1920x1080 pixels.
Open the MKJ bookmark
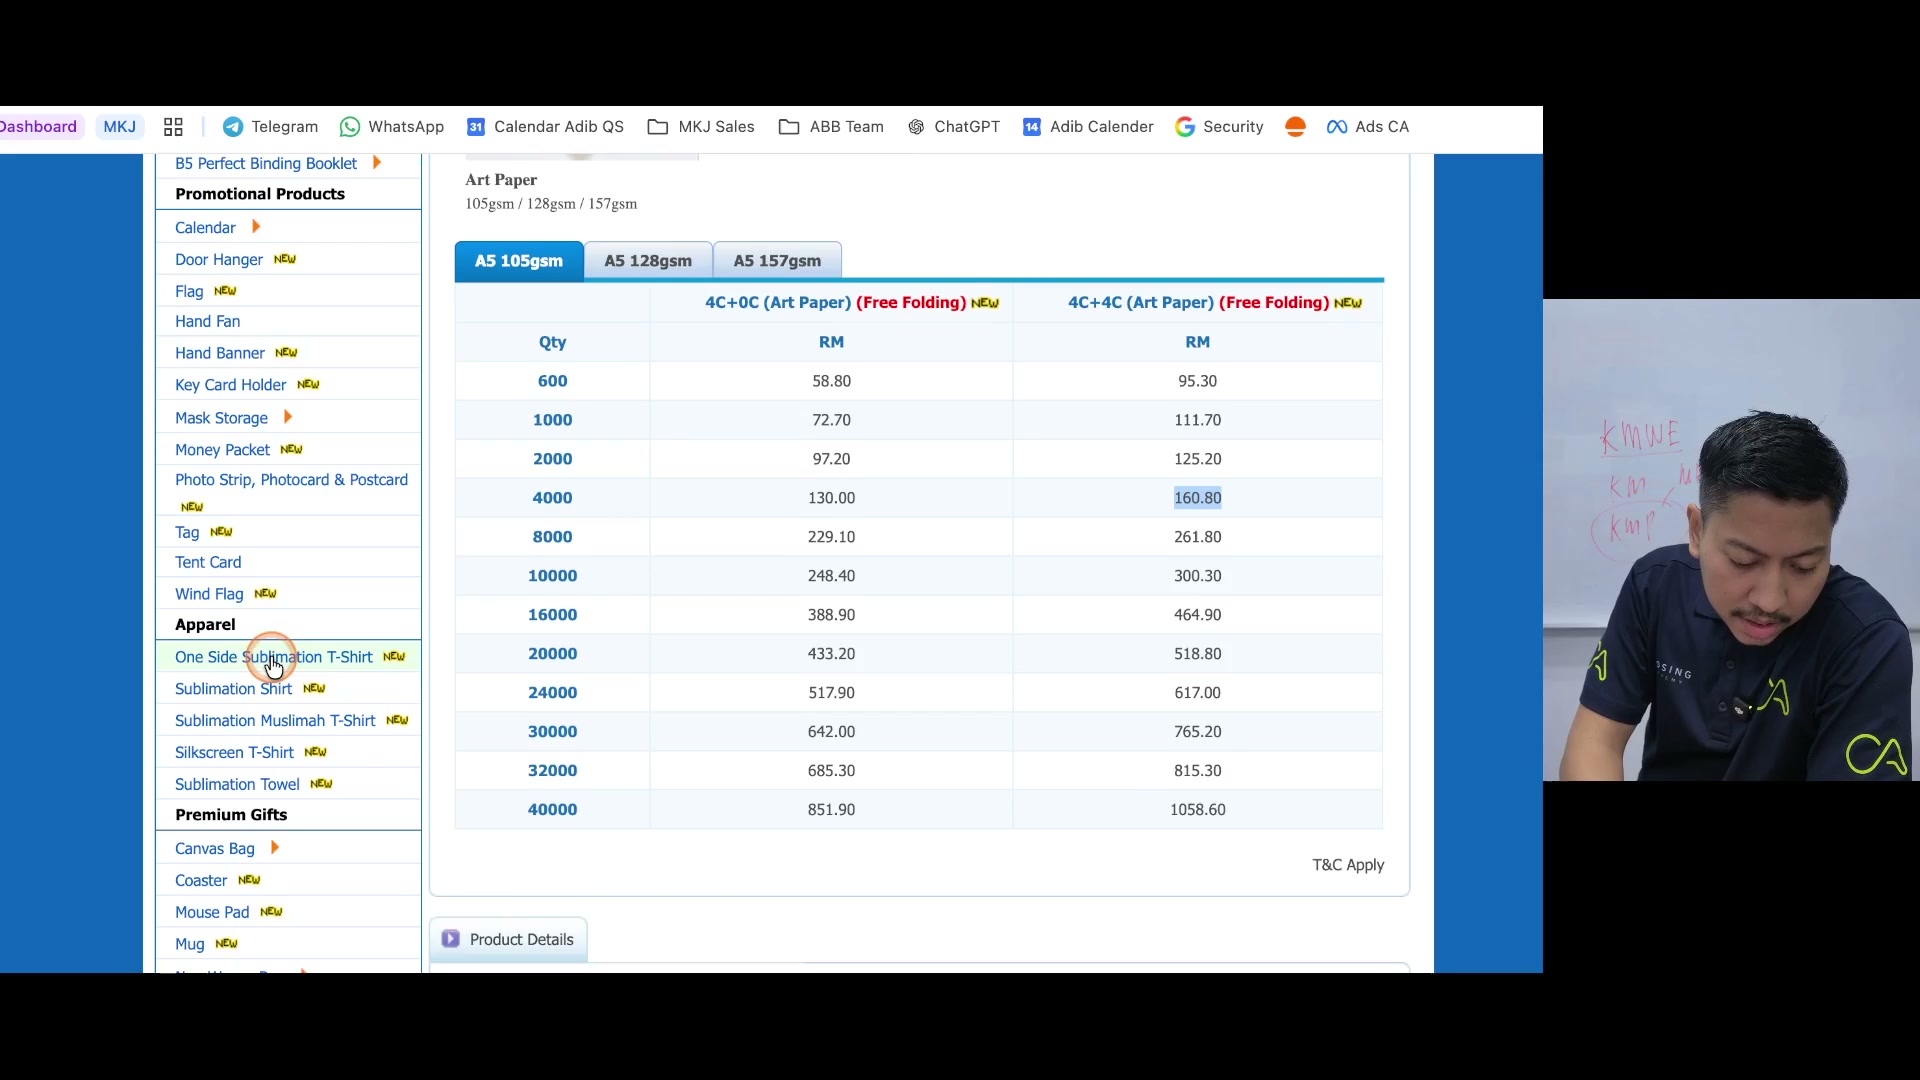120,127
